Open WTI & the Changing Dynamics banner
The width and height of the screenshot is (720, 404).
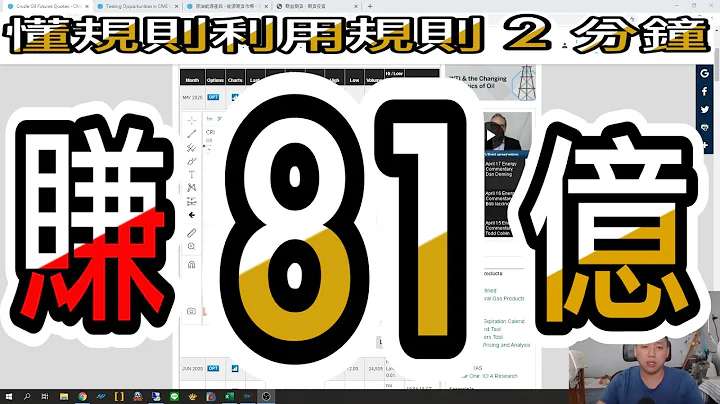coord(491,82)
